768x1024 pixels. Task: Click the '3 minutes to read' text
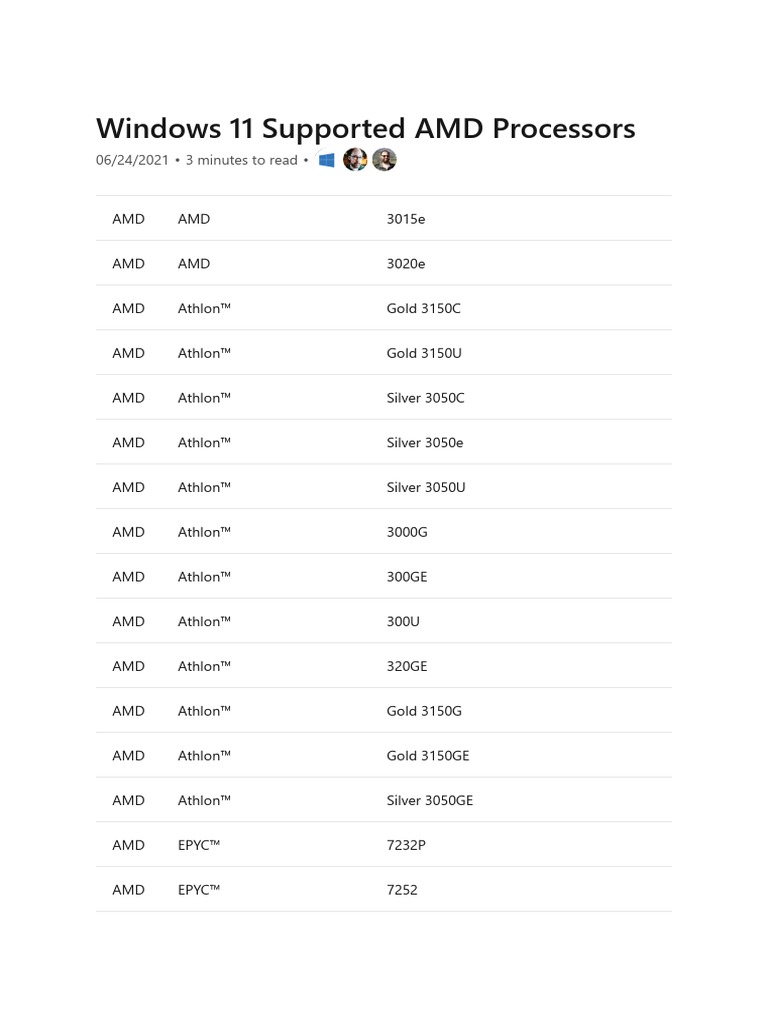[x=241, y=160]
